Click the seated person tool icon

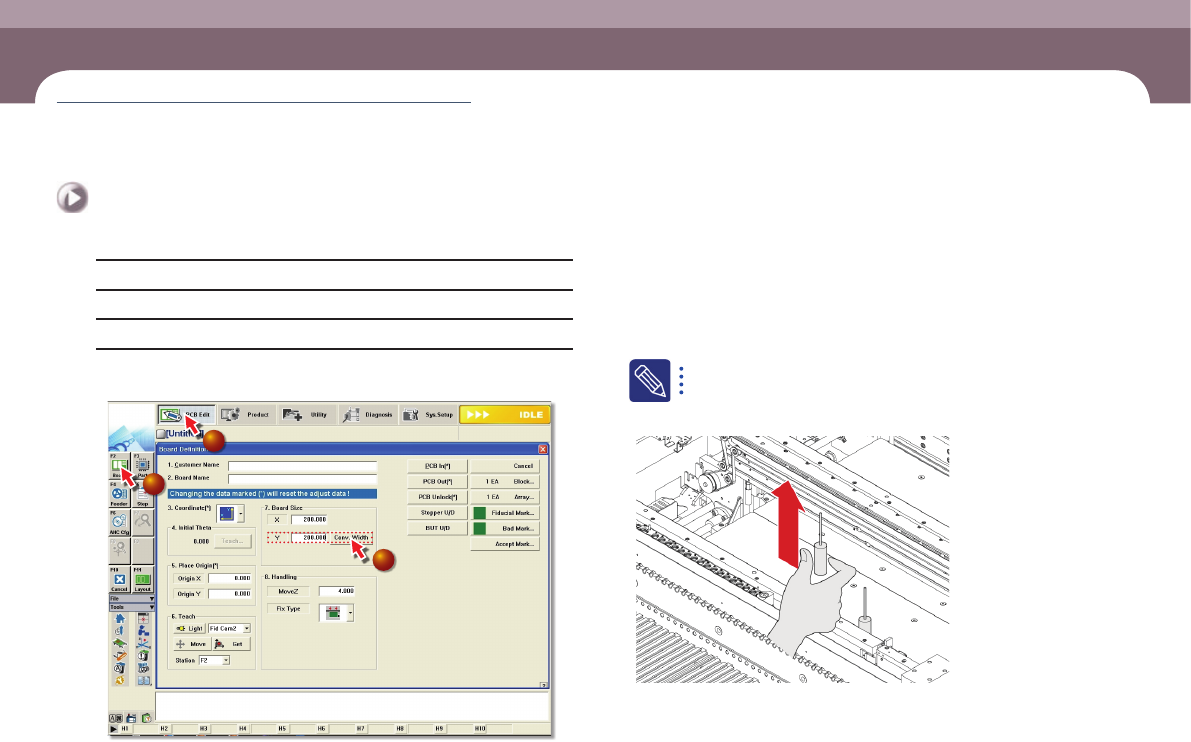point(144,631)
